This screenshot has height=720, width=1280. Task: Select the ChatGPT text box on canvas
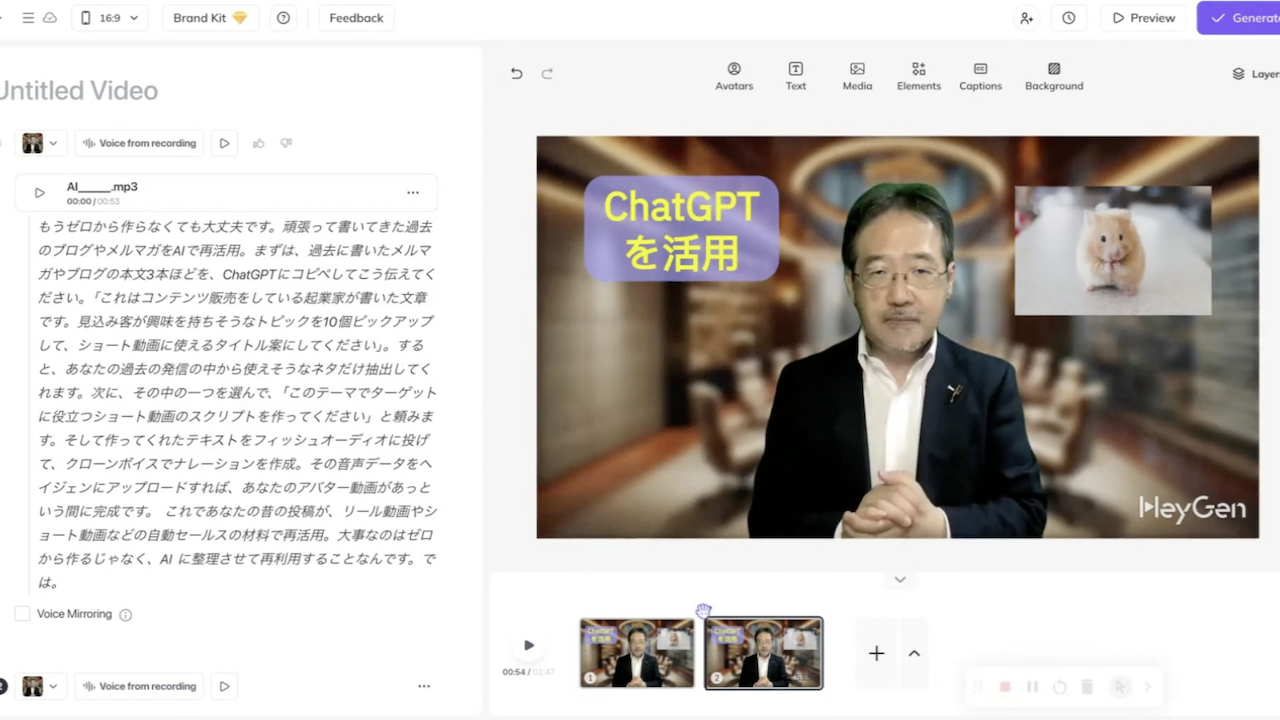(681, 229)
